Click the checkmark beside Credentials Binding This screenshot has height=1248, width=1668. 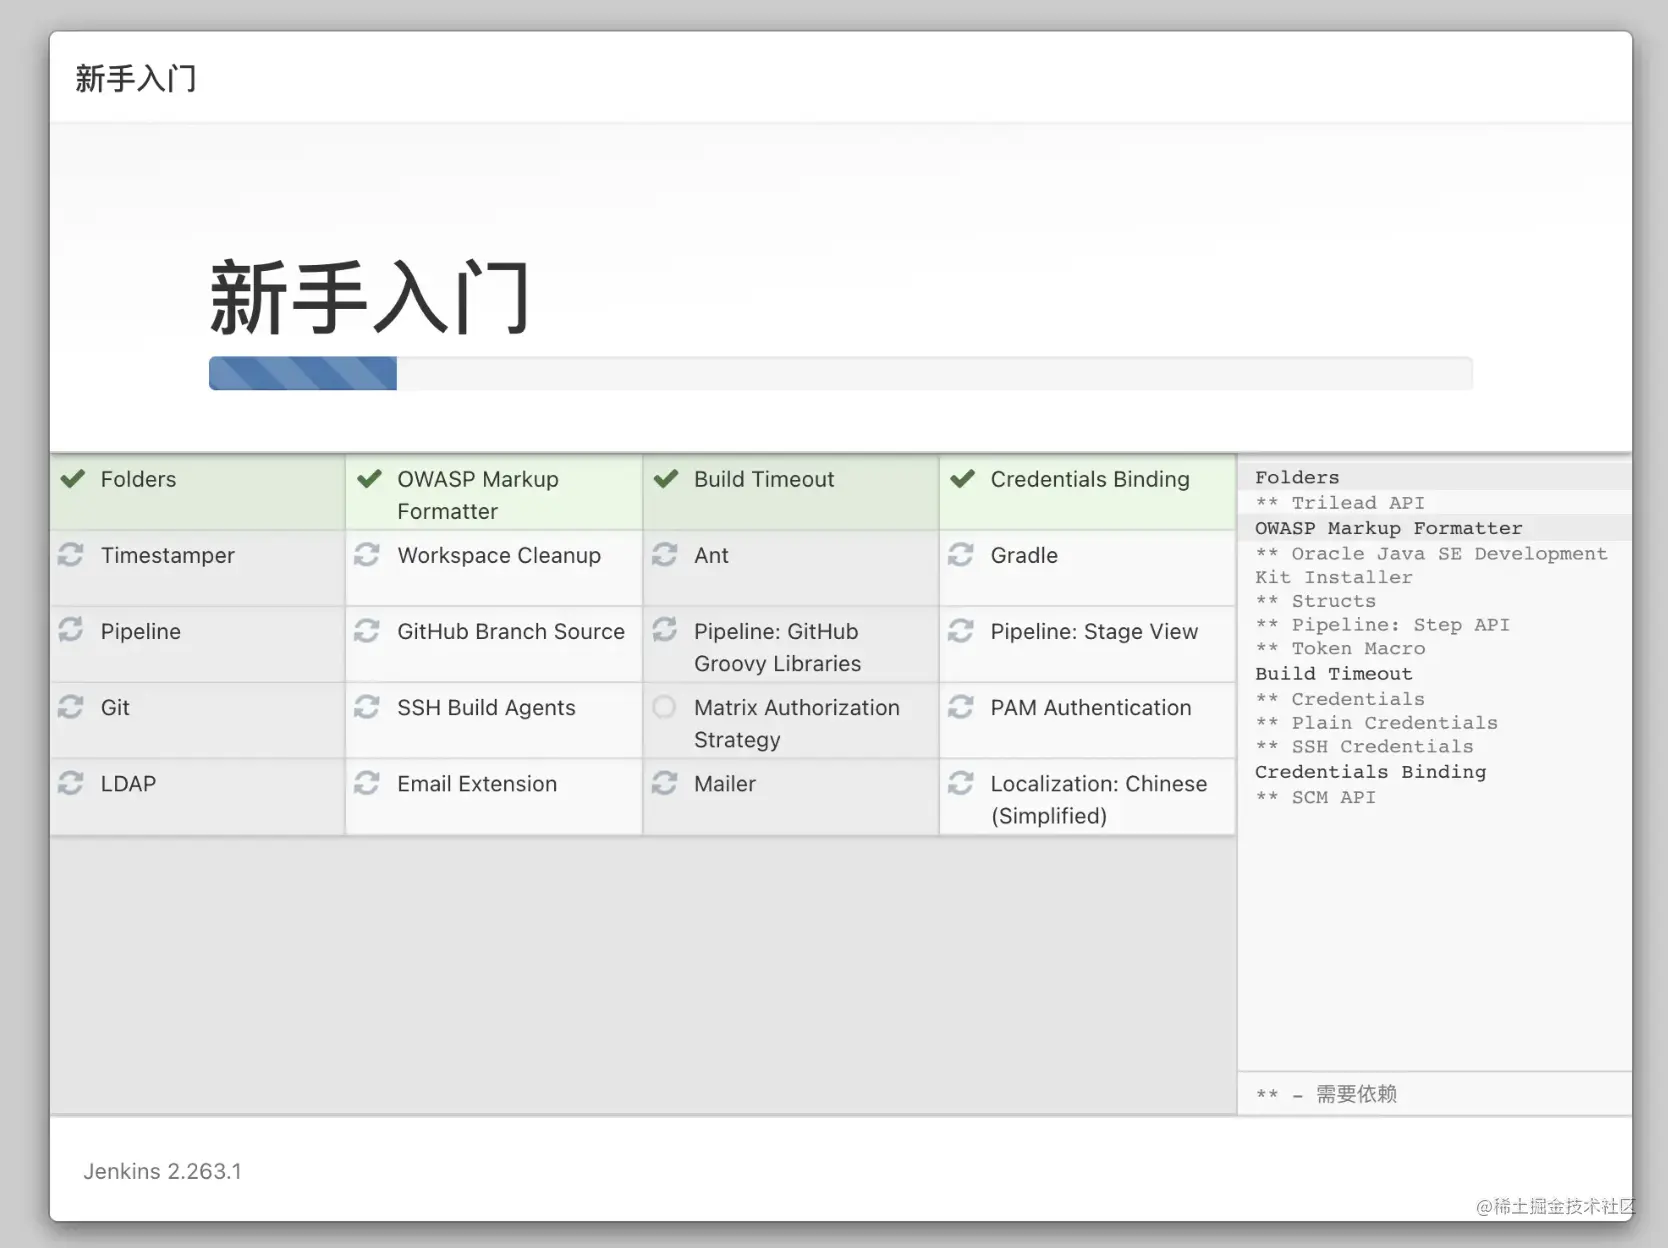[962, 479]
